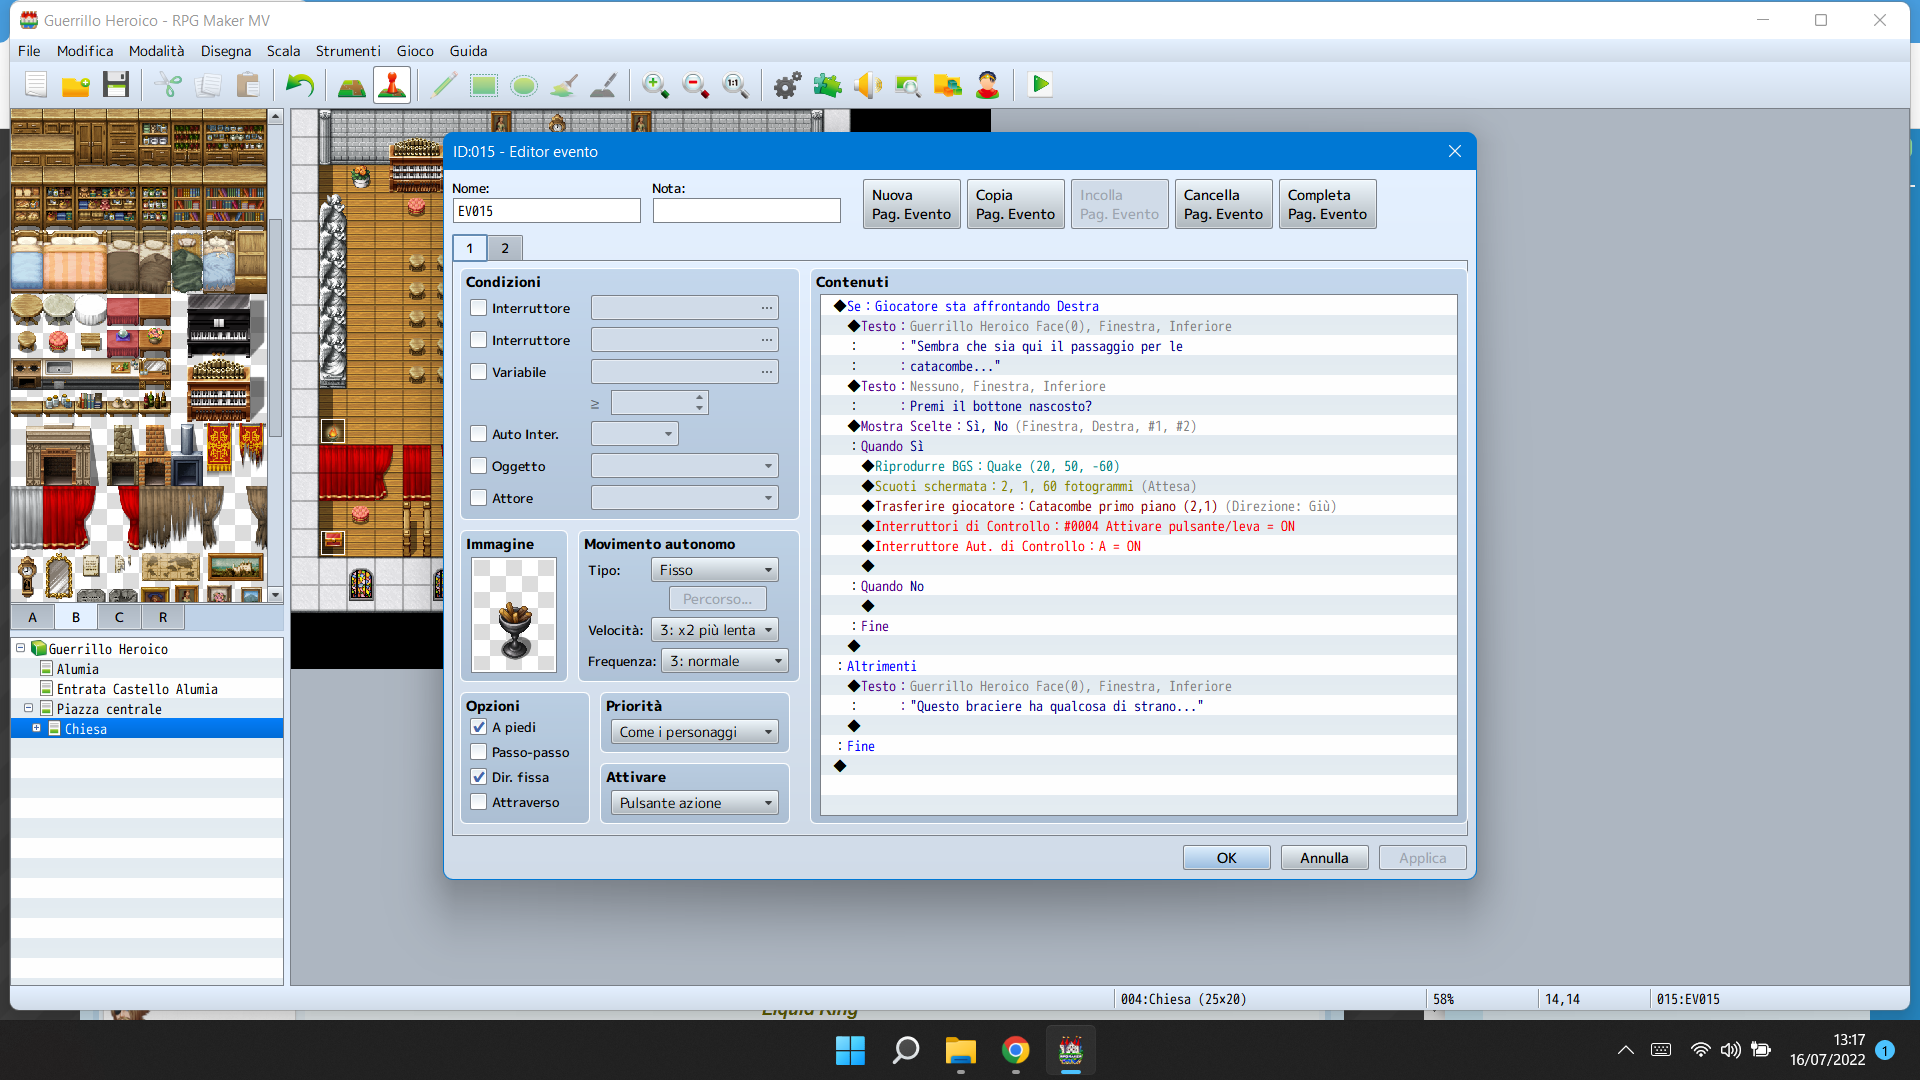Click the Zoom In magnifier
This screenshot has height=1080, width=1920.
pyautogui.click(x=655, y=85)
